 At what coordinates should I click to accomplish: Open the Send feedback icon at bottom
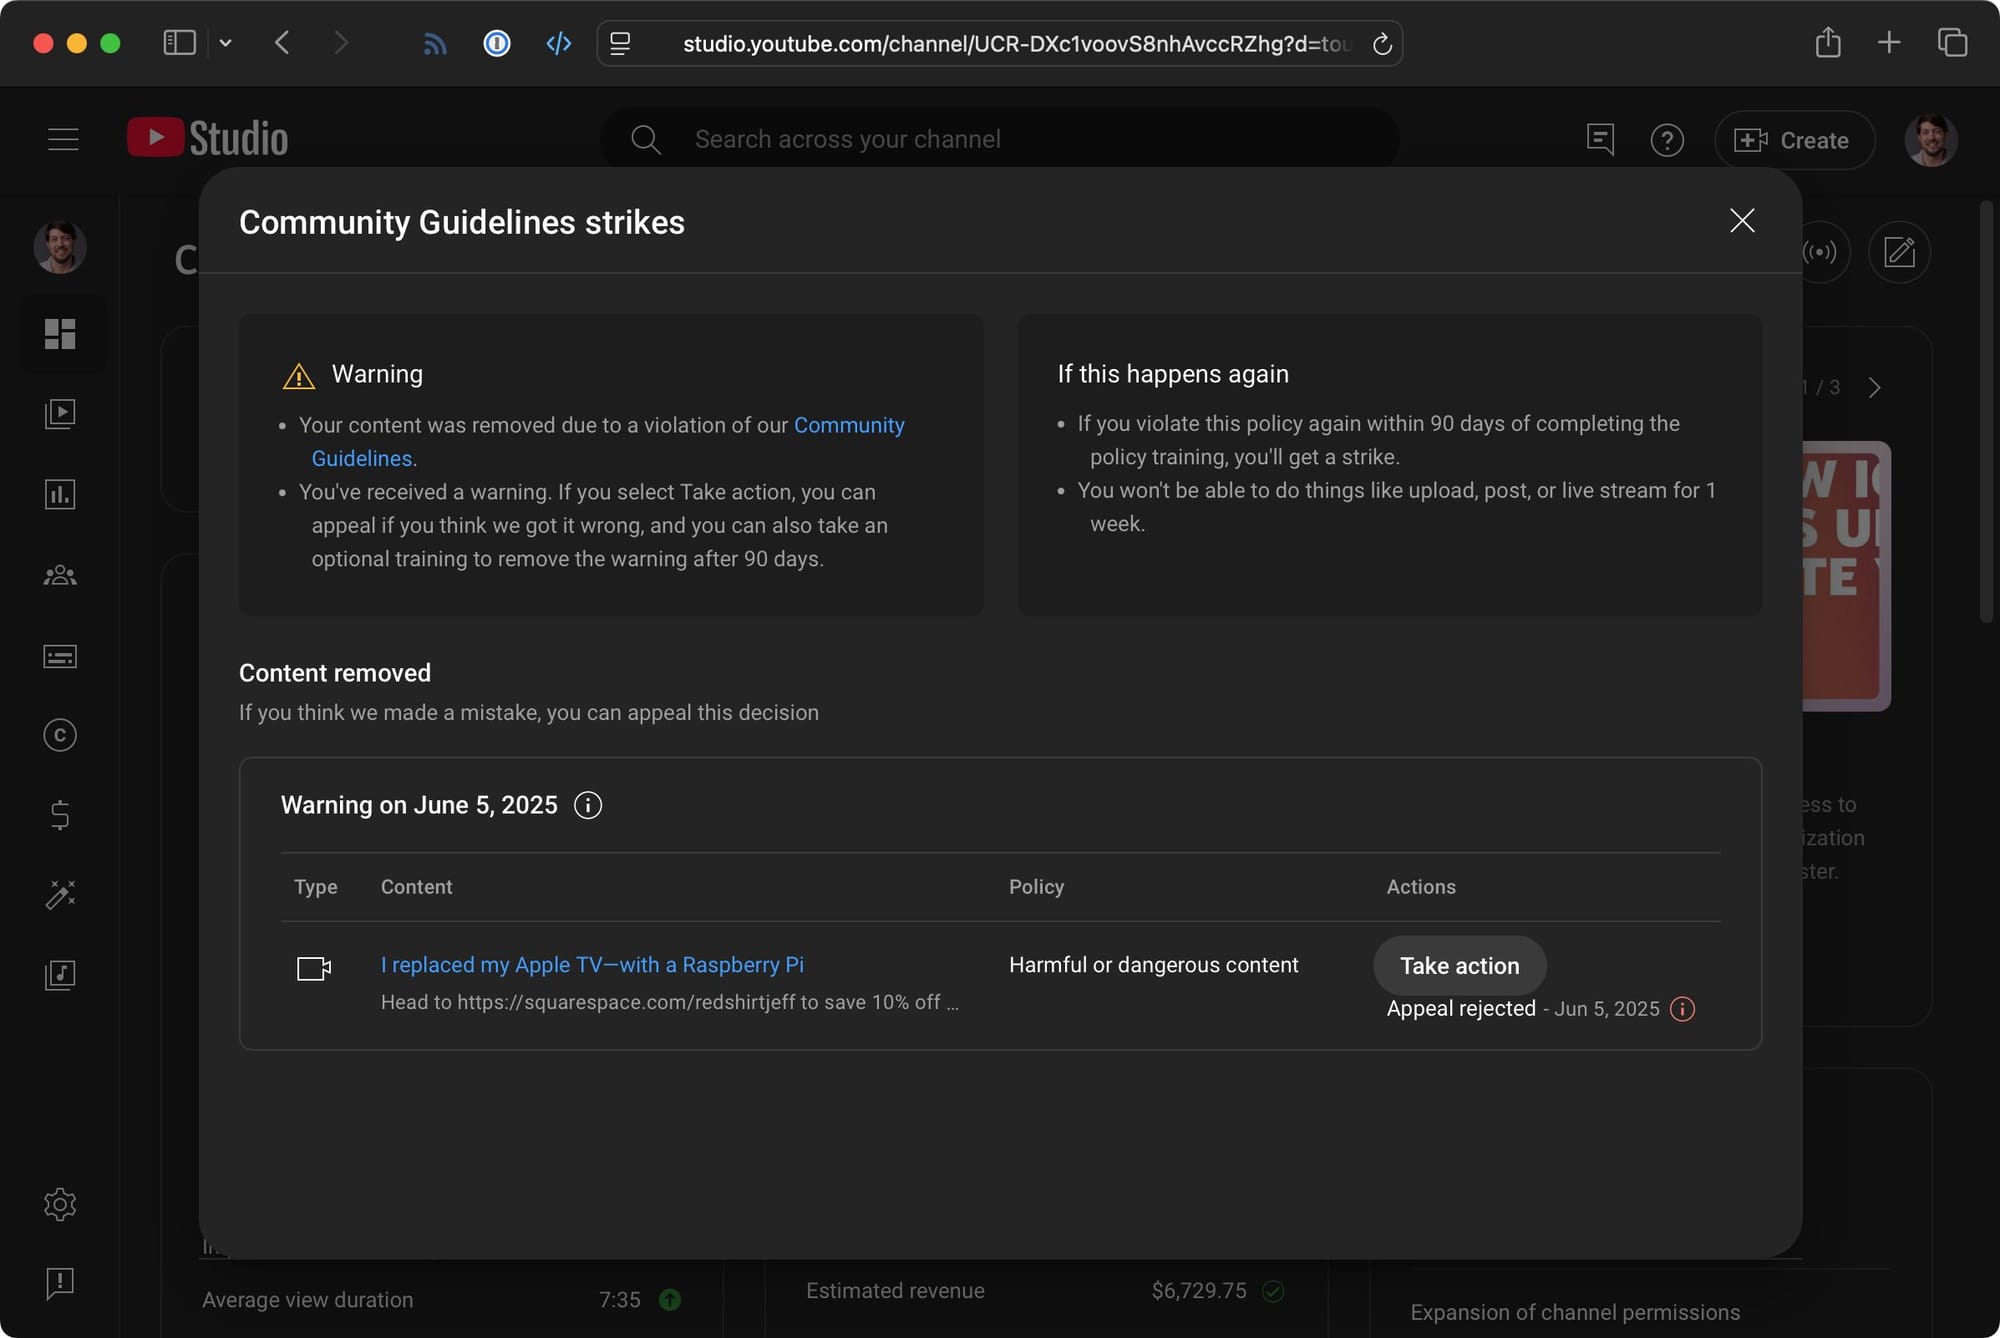click(61, 1285)
